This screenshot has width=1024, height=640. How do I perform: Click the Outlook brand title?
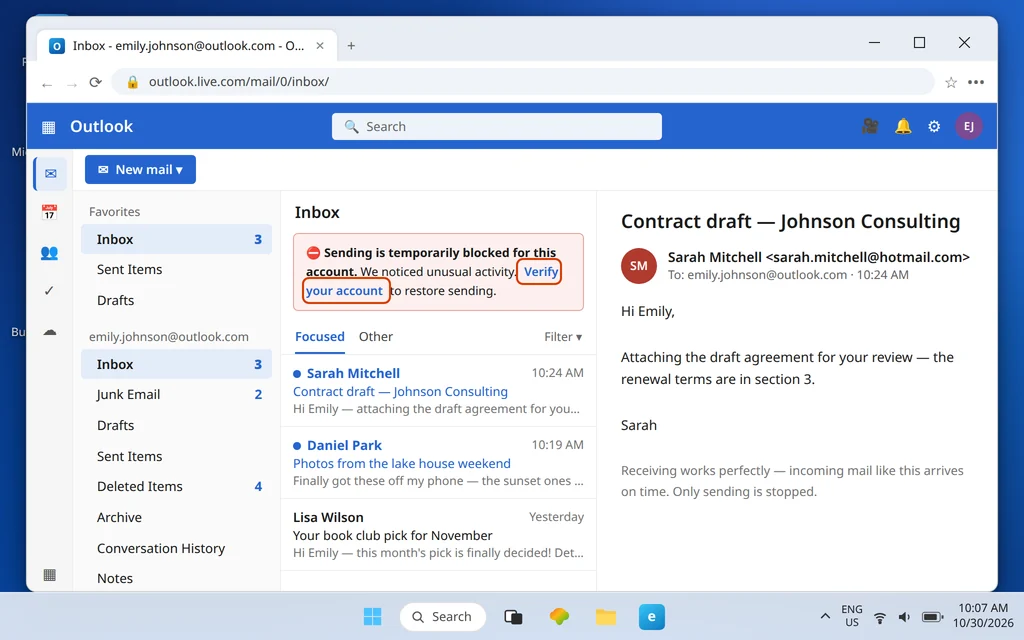[101, 127]
